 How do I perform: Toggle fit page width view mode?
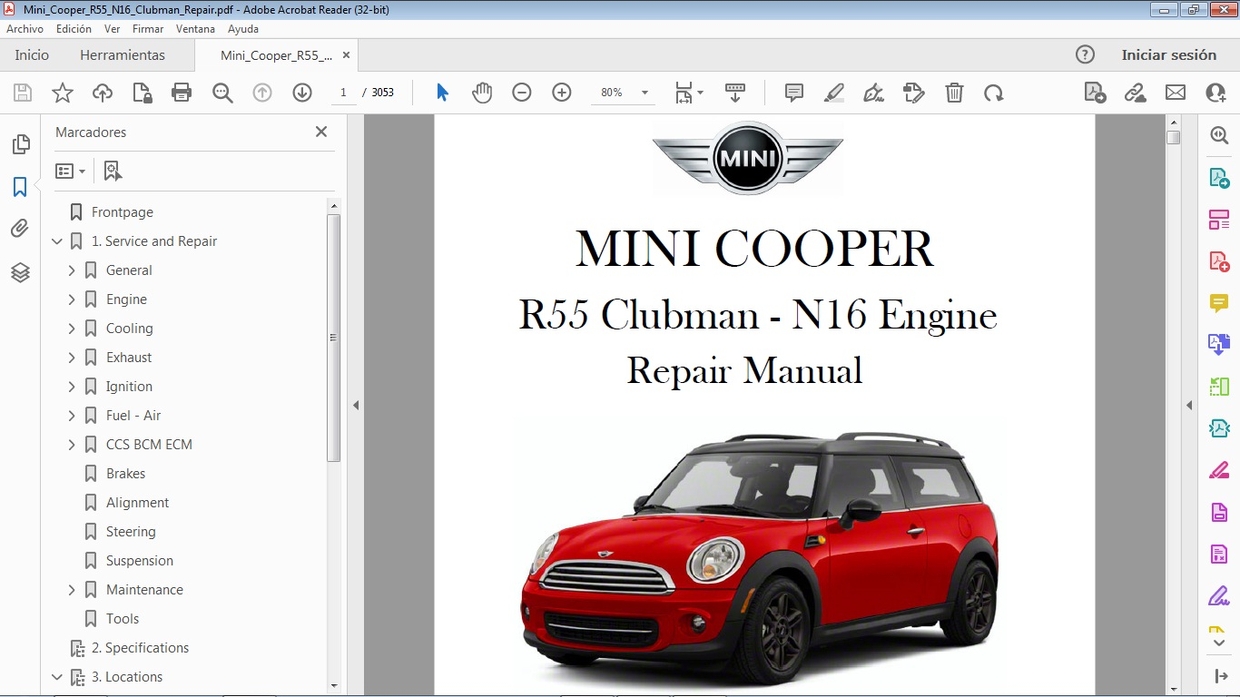click(682, 92)
